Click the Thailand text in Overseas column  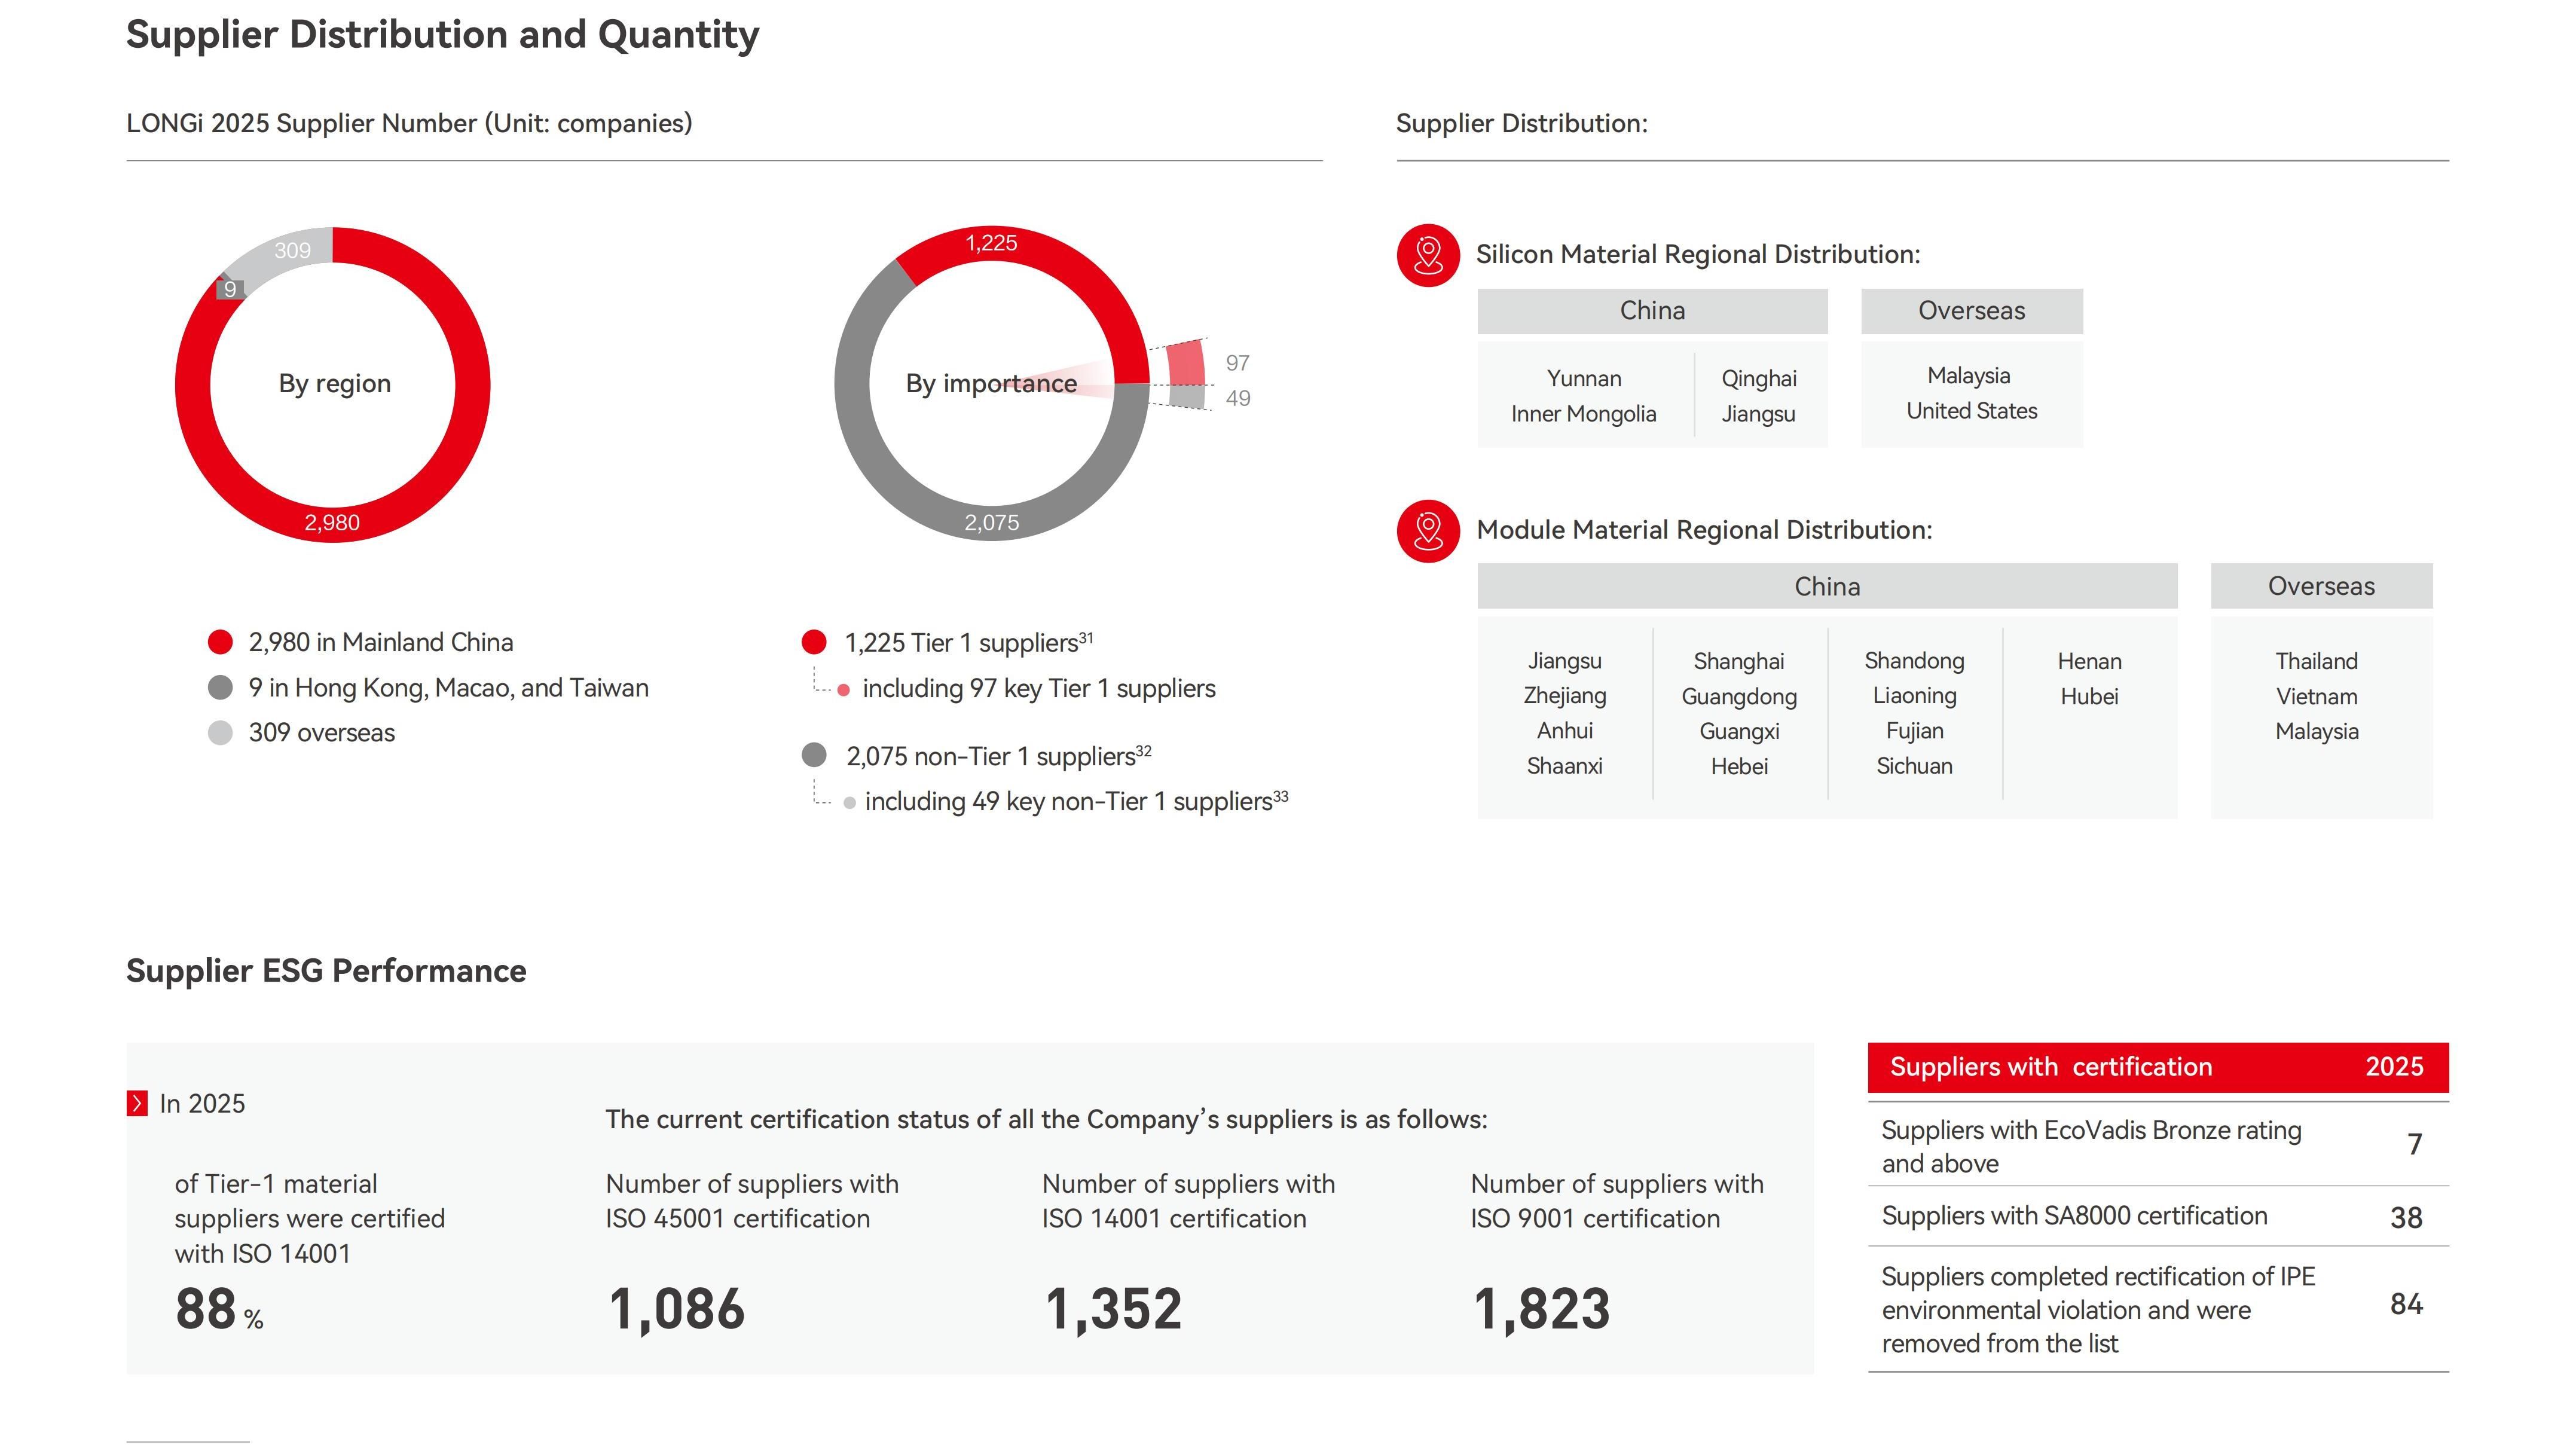point(2316,661)
